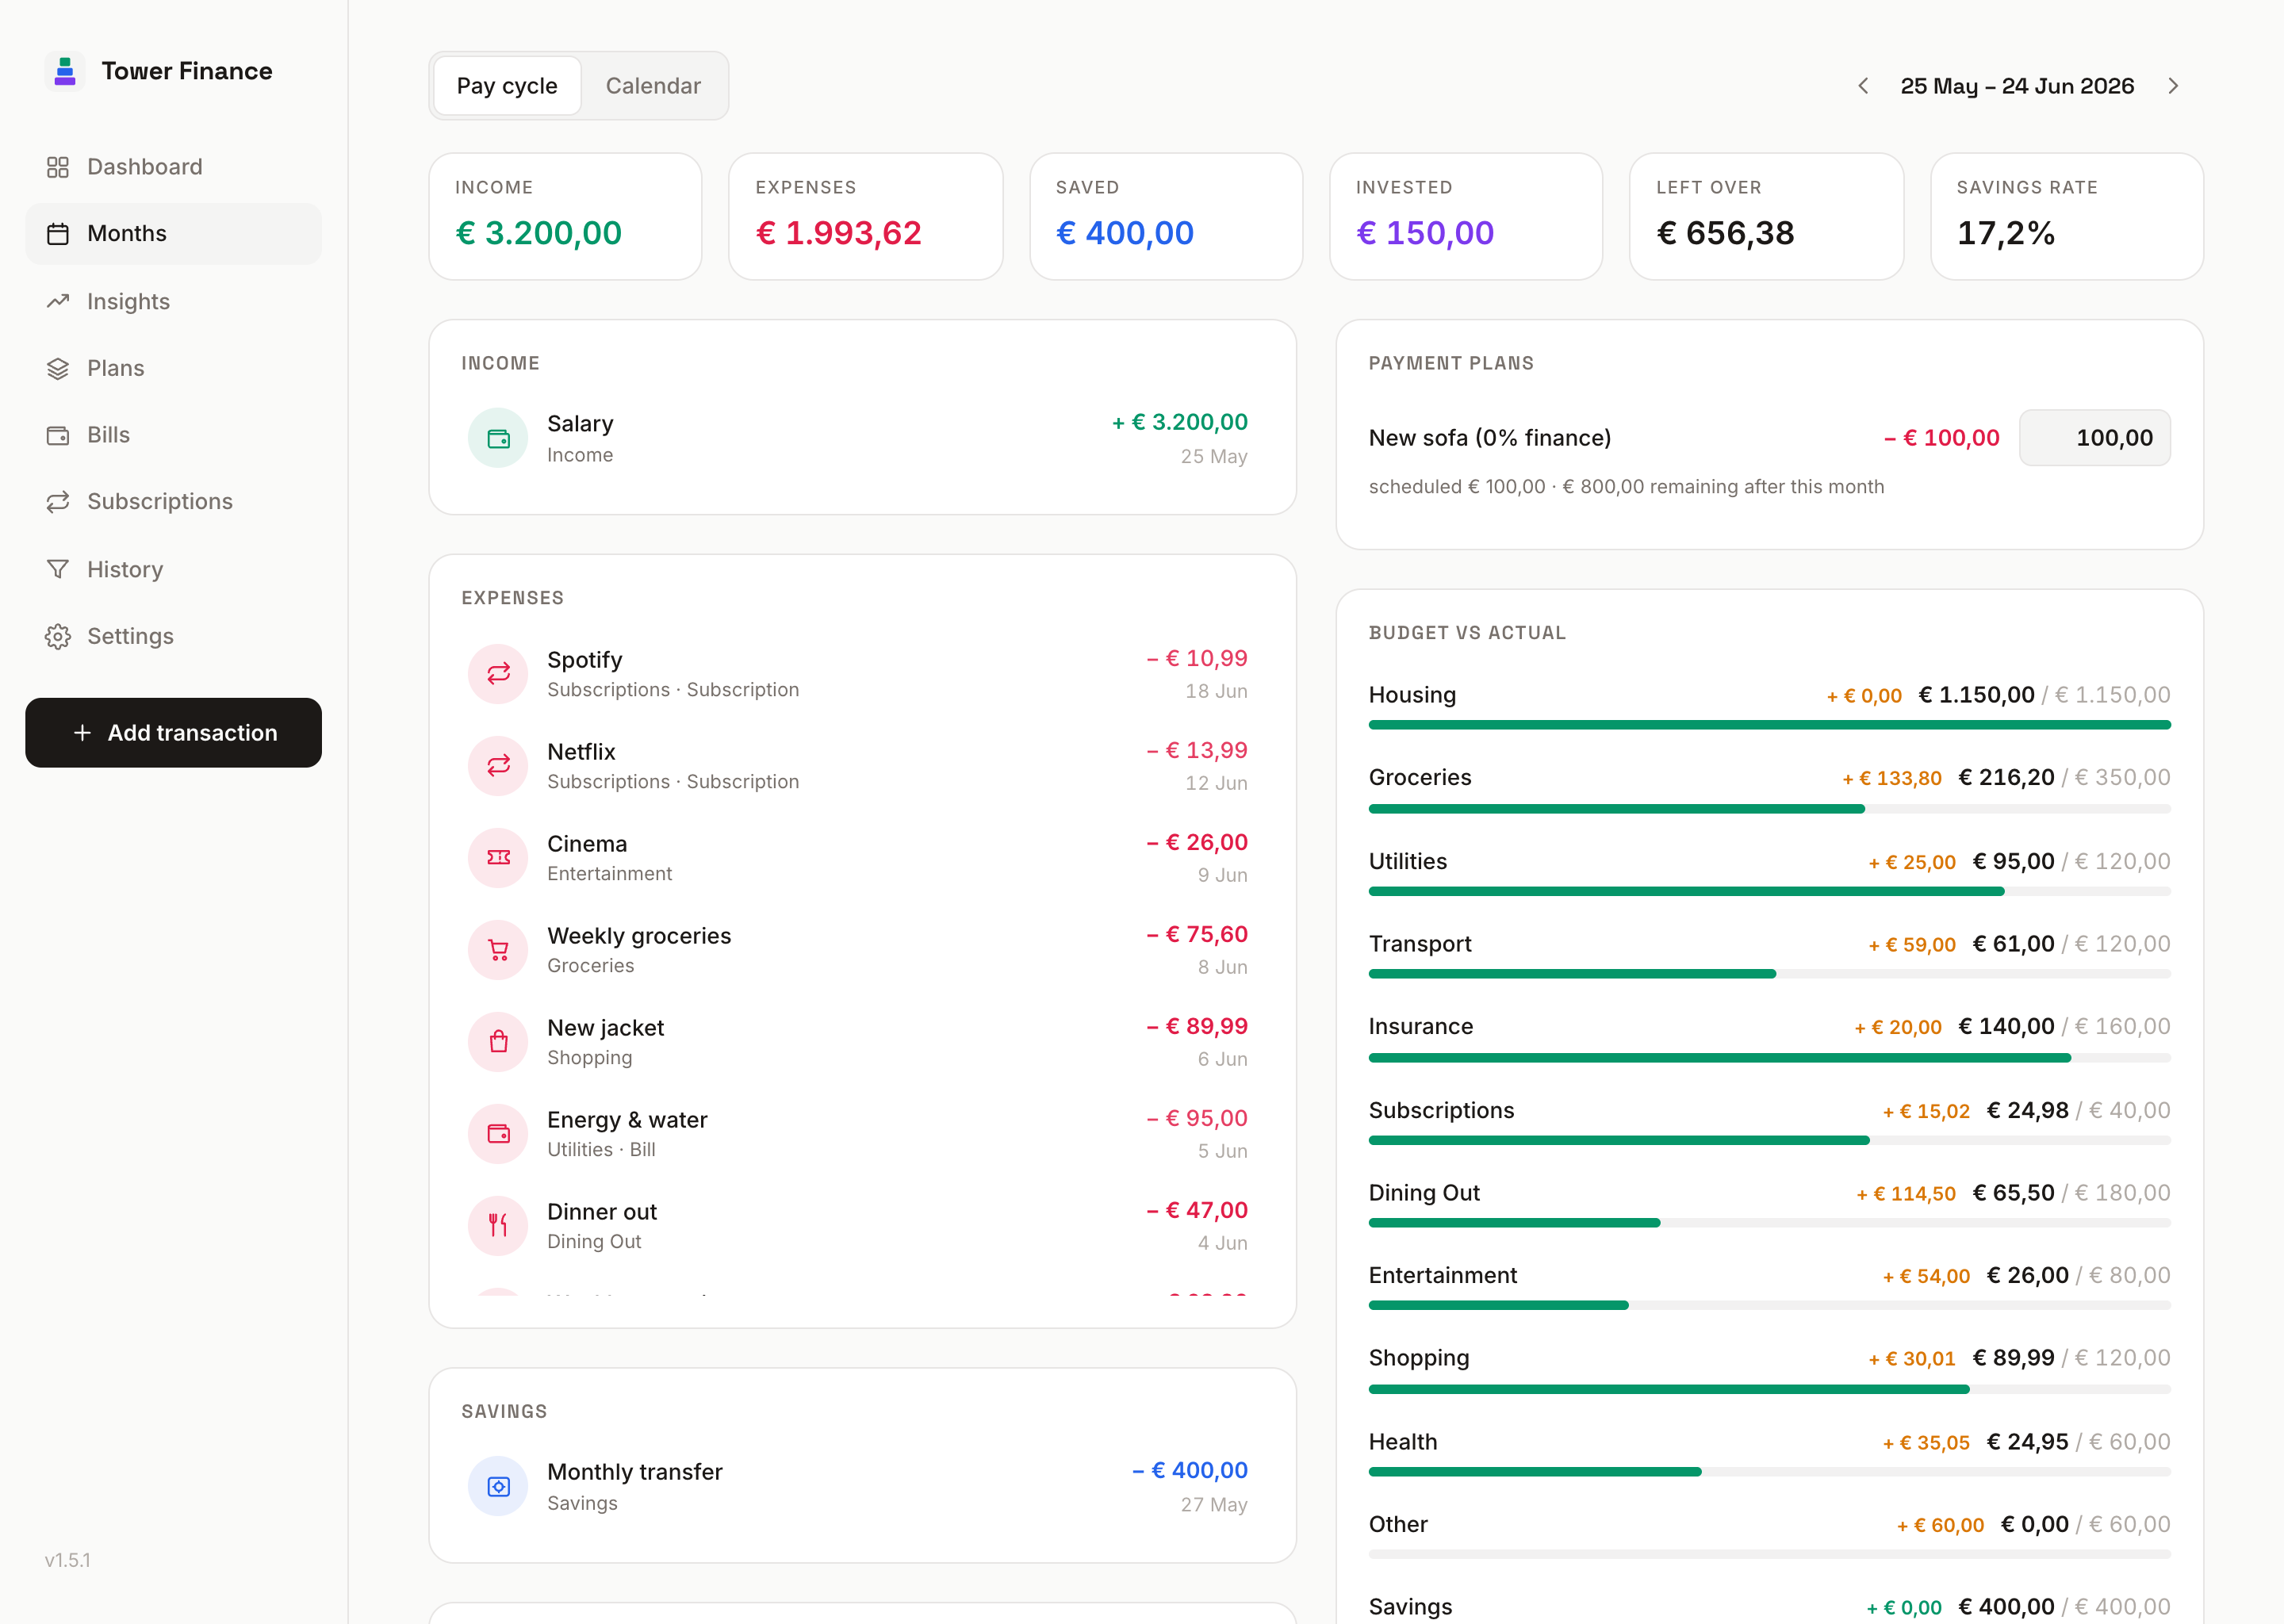Image resolution: width=2284 pixels, height=1624 pixels.
Task: Click the Spotify subscription icon
Action: (x=498, y=674)
